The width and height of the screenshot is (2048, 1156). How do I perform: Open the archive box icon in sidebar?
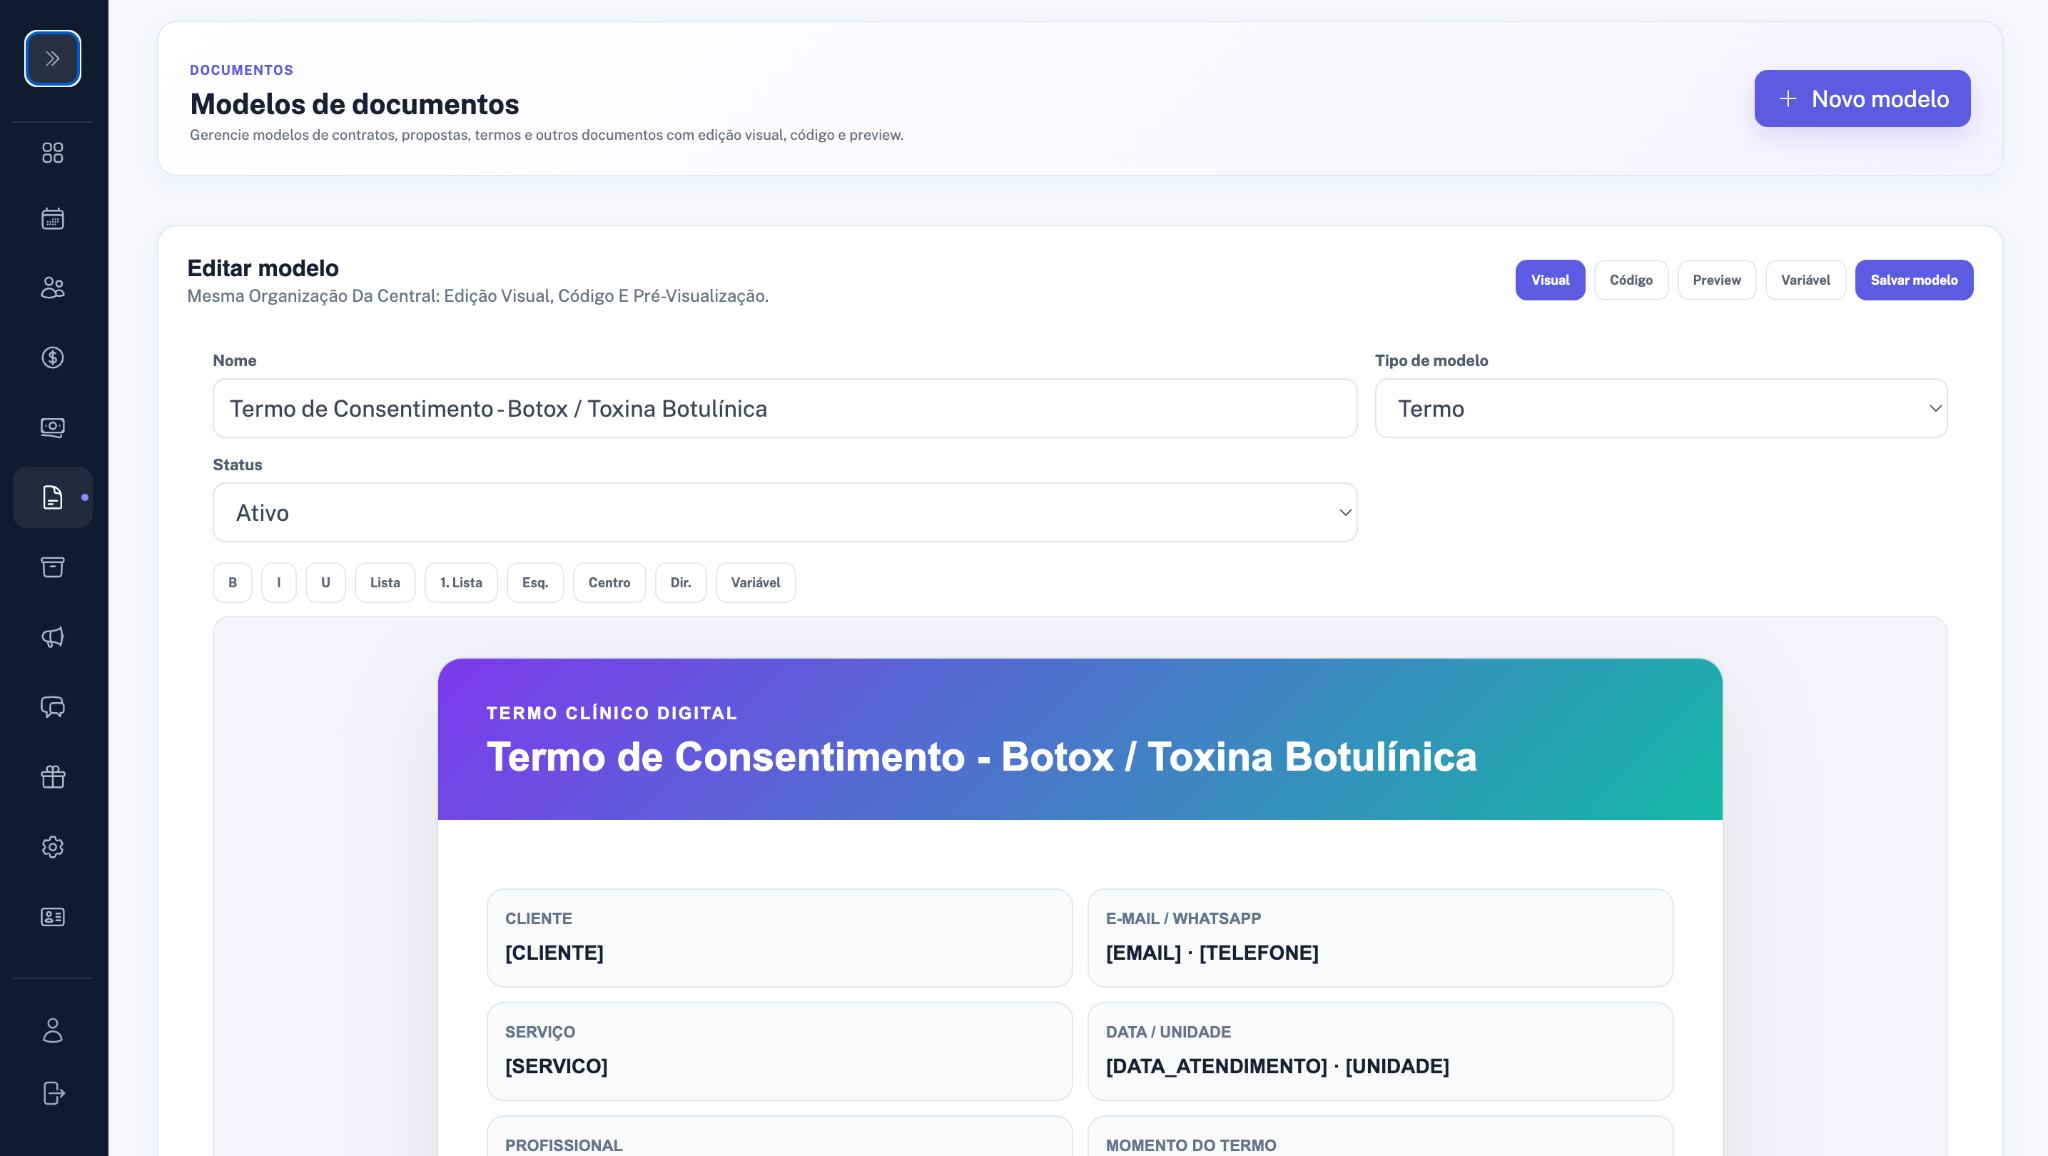tap(53, 567)
